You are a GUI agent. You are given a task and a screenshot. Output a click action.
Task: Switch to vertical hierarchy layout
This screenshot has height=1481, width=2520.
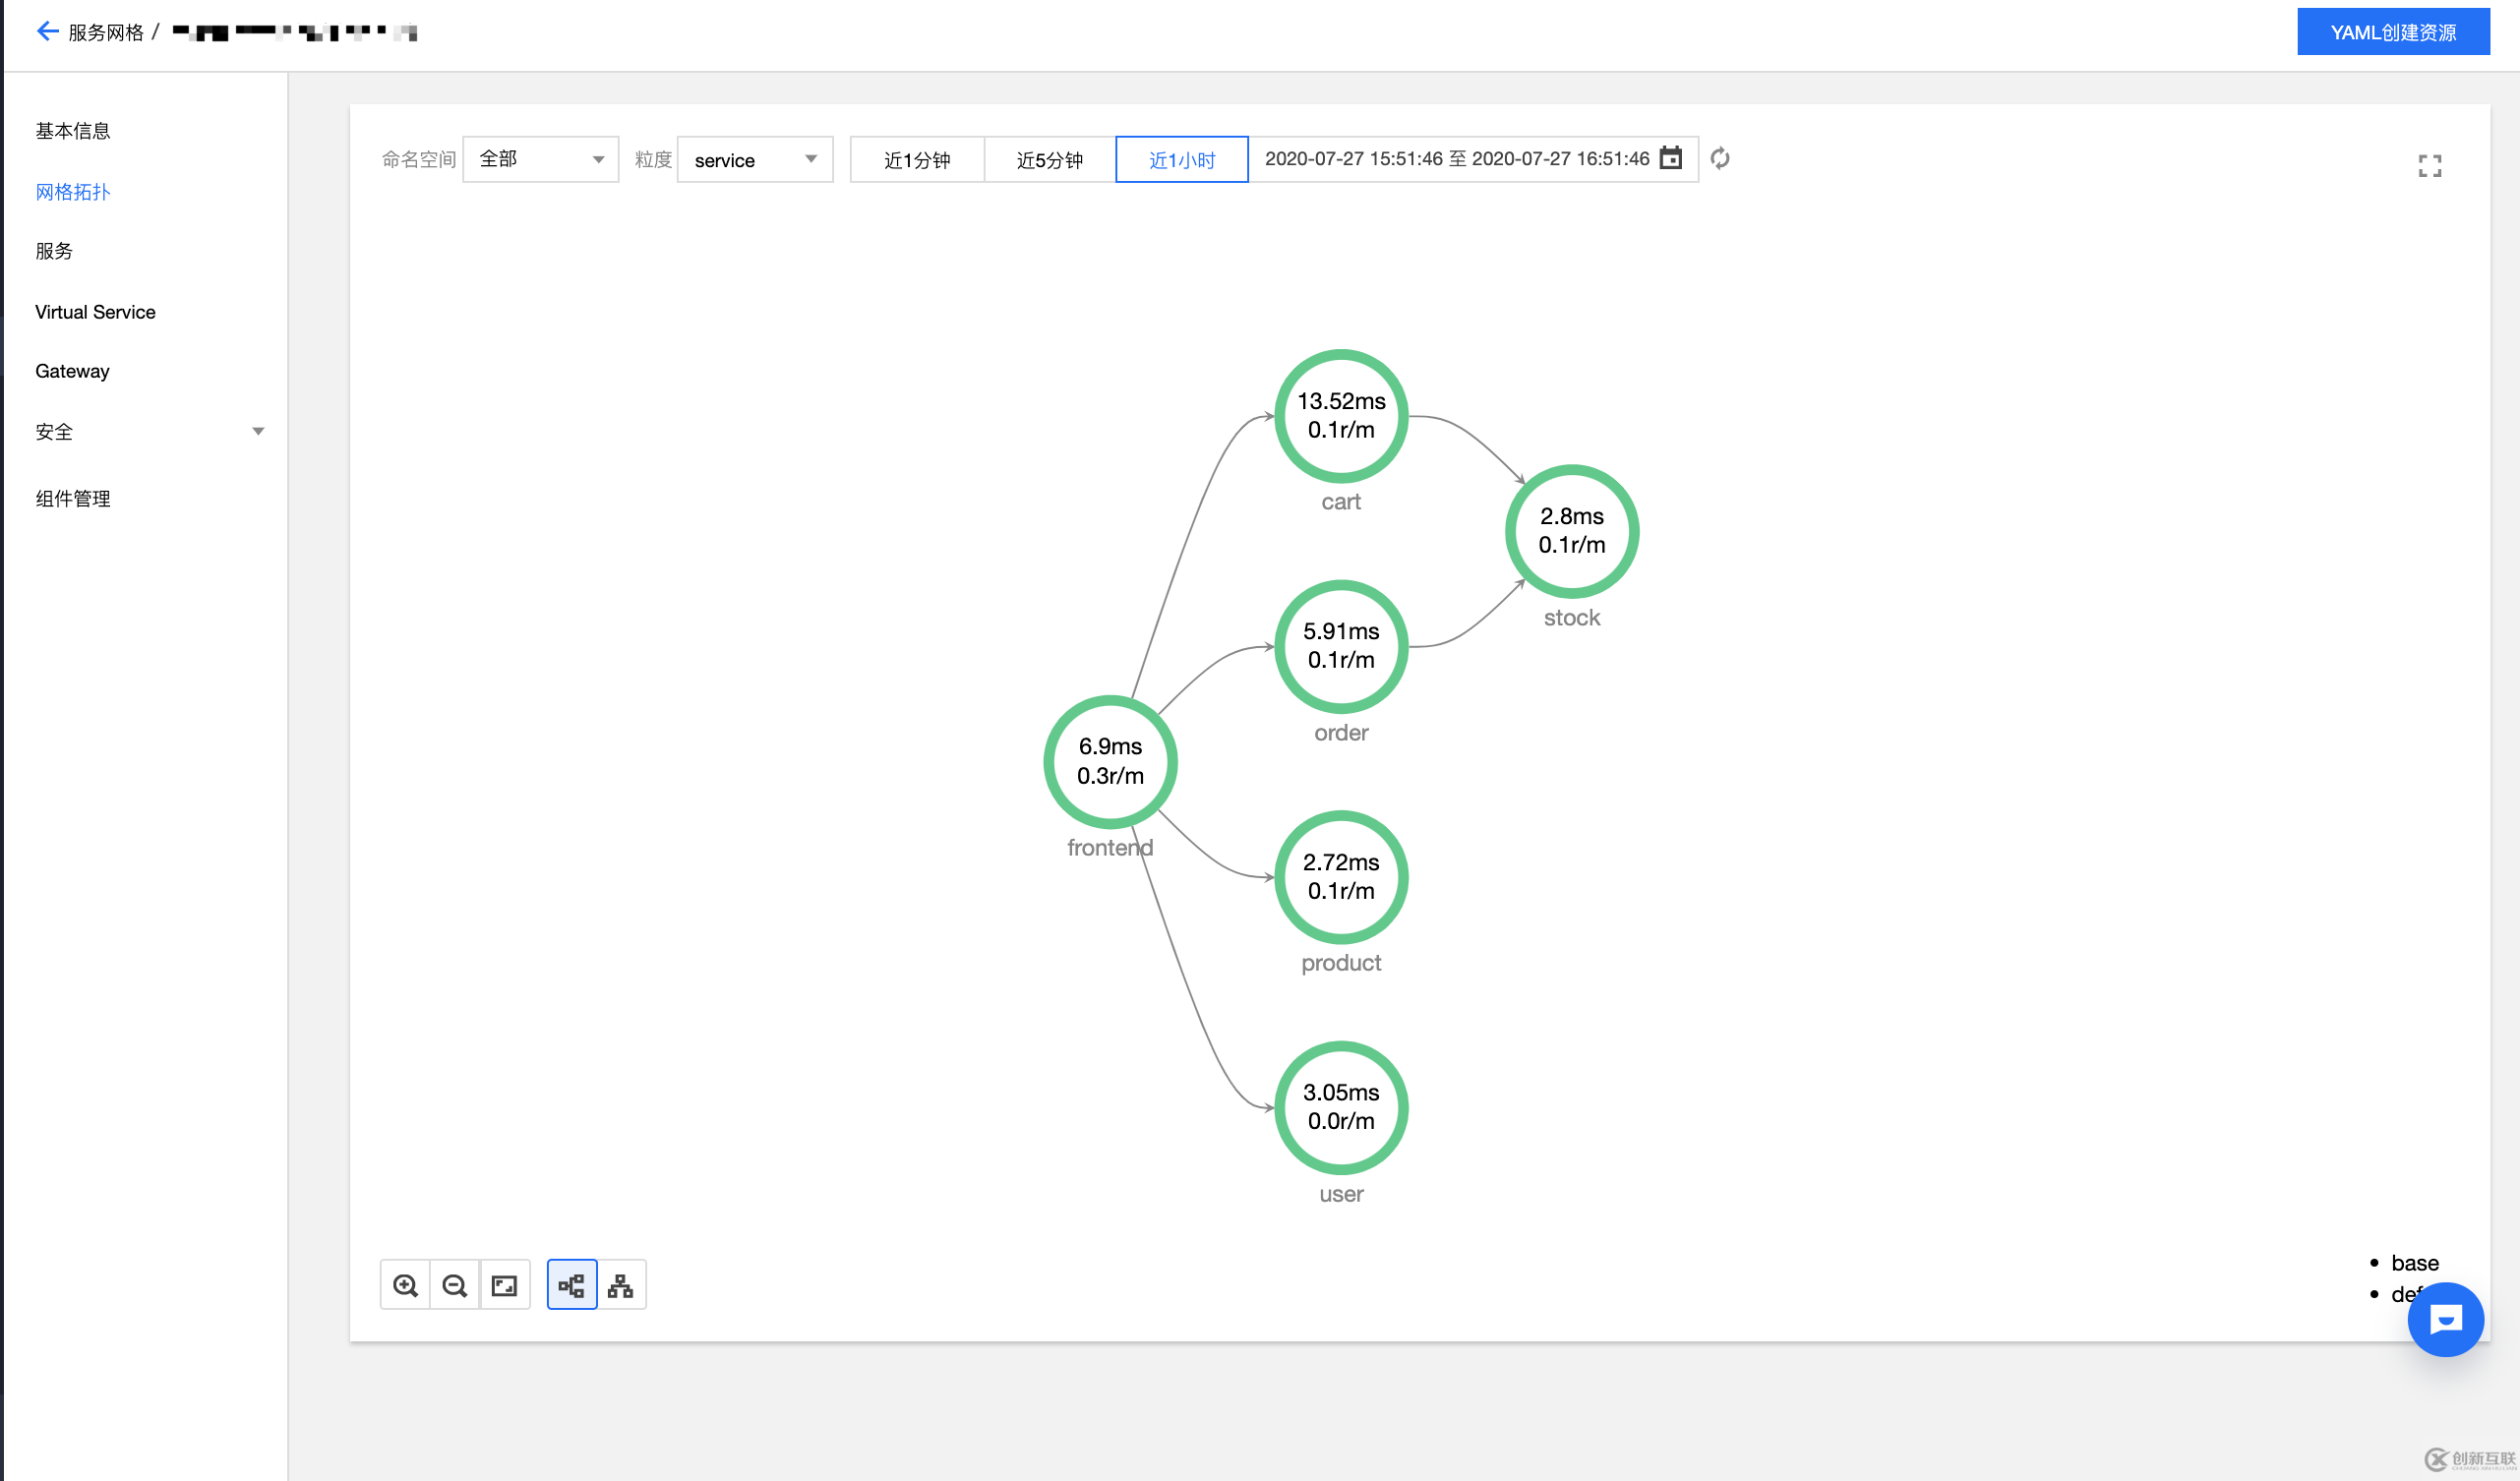tap(621, 1285)
